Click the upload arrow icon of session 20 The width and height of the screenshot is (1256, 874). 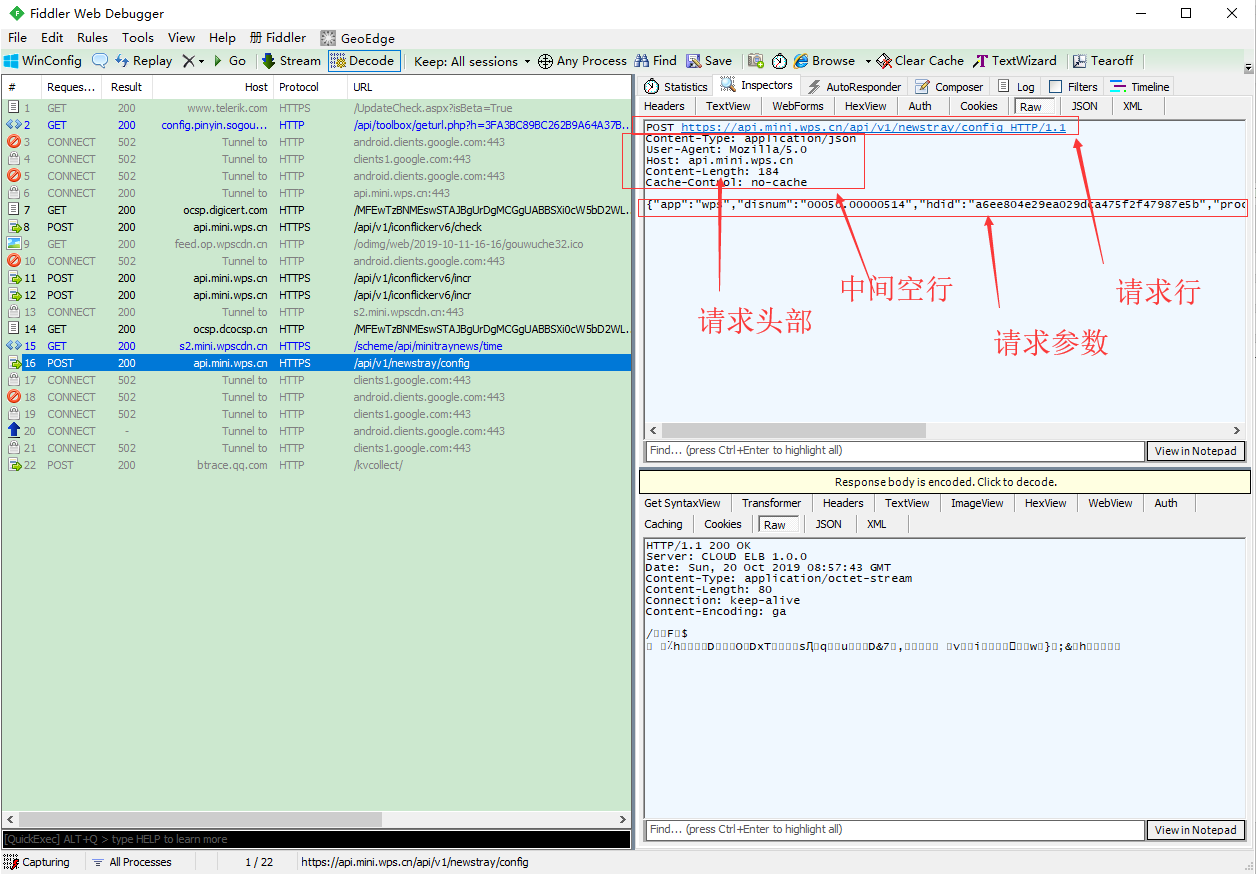[14, 431]
